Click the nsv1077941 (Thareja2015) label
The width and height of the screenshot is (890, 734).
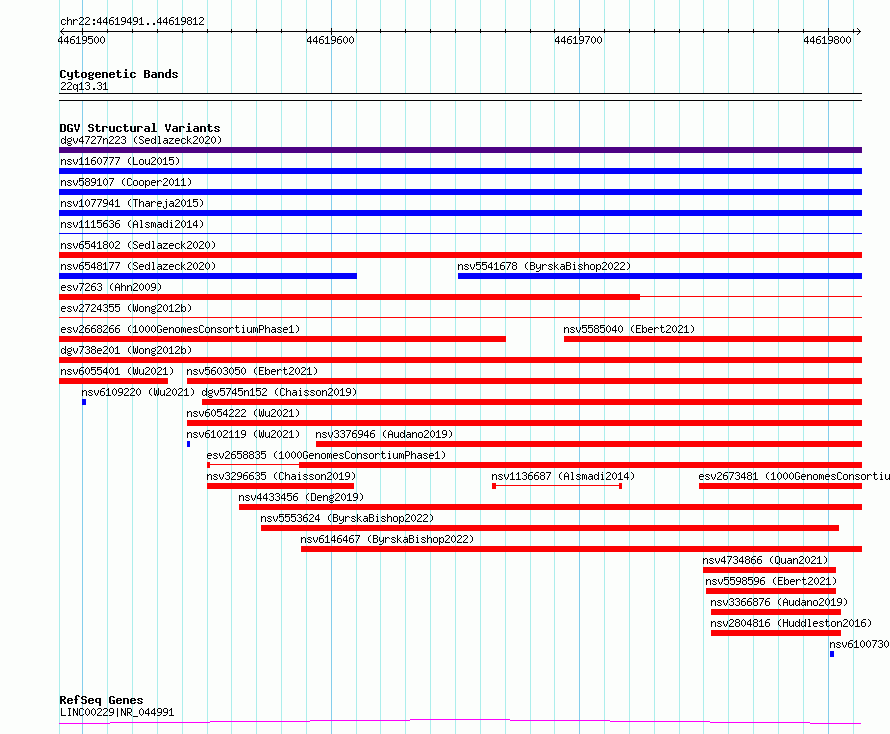[132, 203]
